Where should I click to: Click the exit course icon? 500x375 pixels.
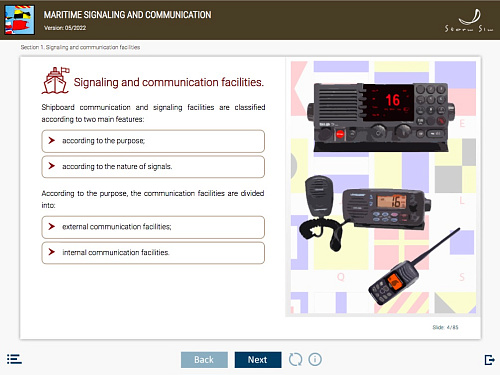coord(489,360)
